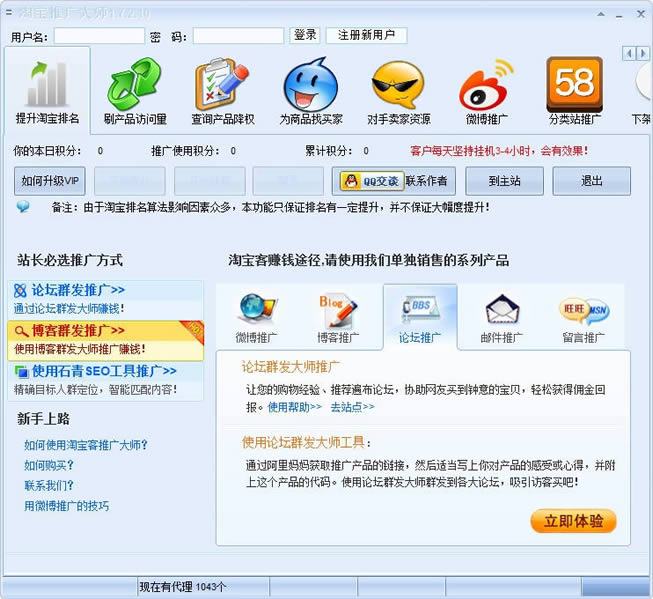Switch to the 微博推广 product tab

[x=257, y=313]
